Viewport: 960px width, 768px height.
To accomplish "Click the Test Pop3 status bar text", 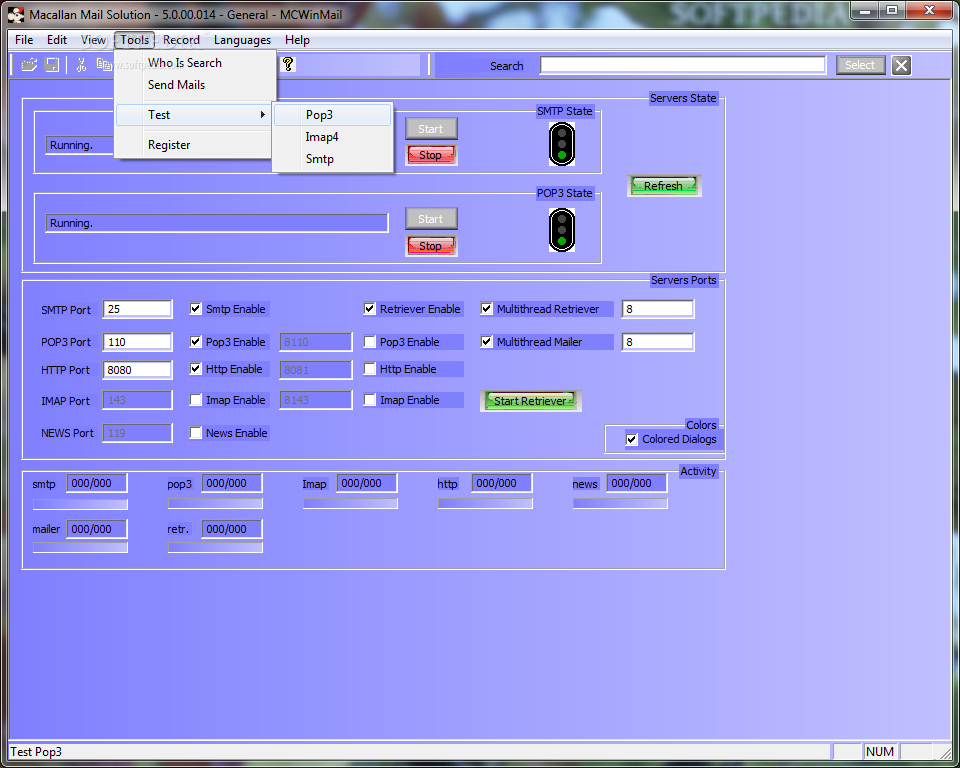I will tap(36, 751).
